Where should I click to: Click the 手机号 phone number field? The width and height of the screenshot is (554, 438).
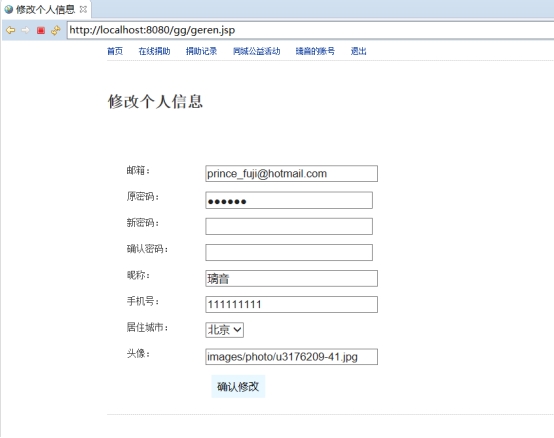click(291, 304)
